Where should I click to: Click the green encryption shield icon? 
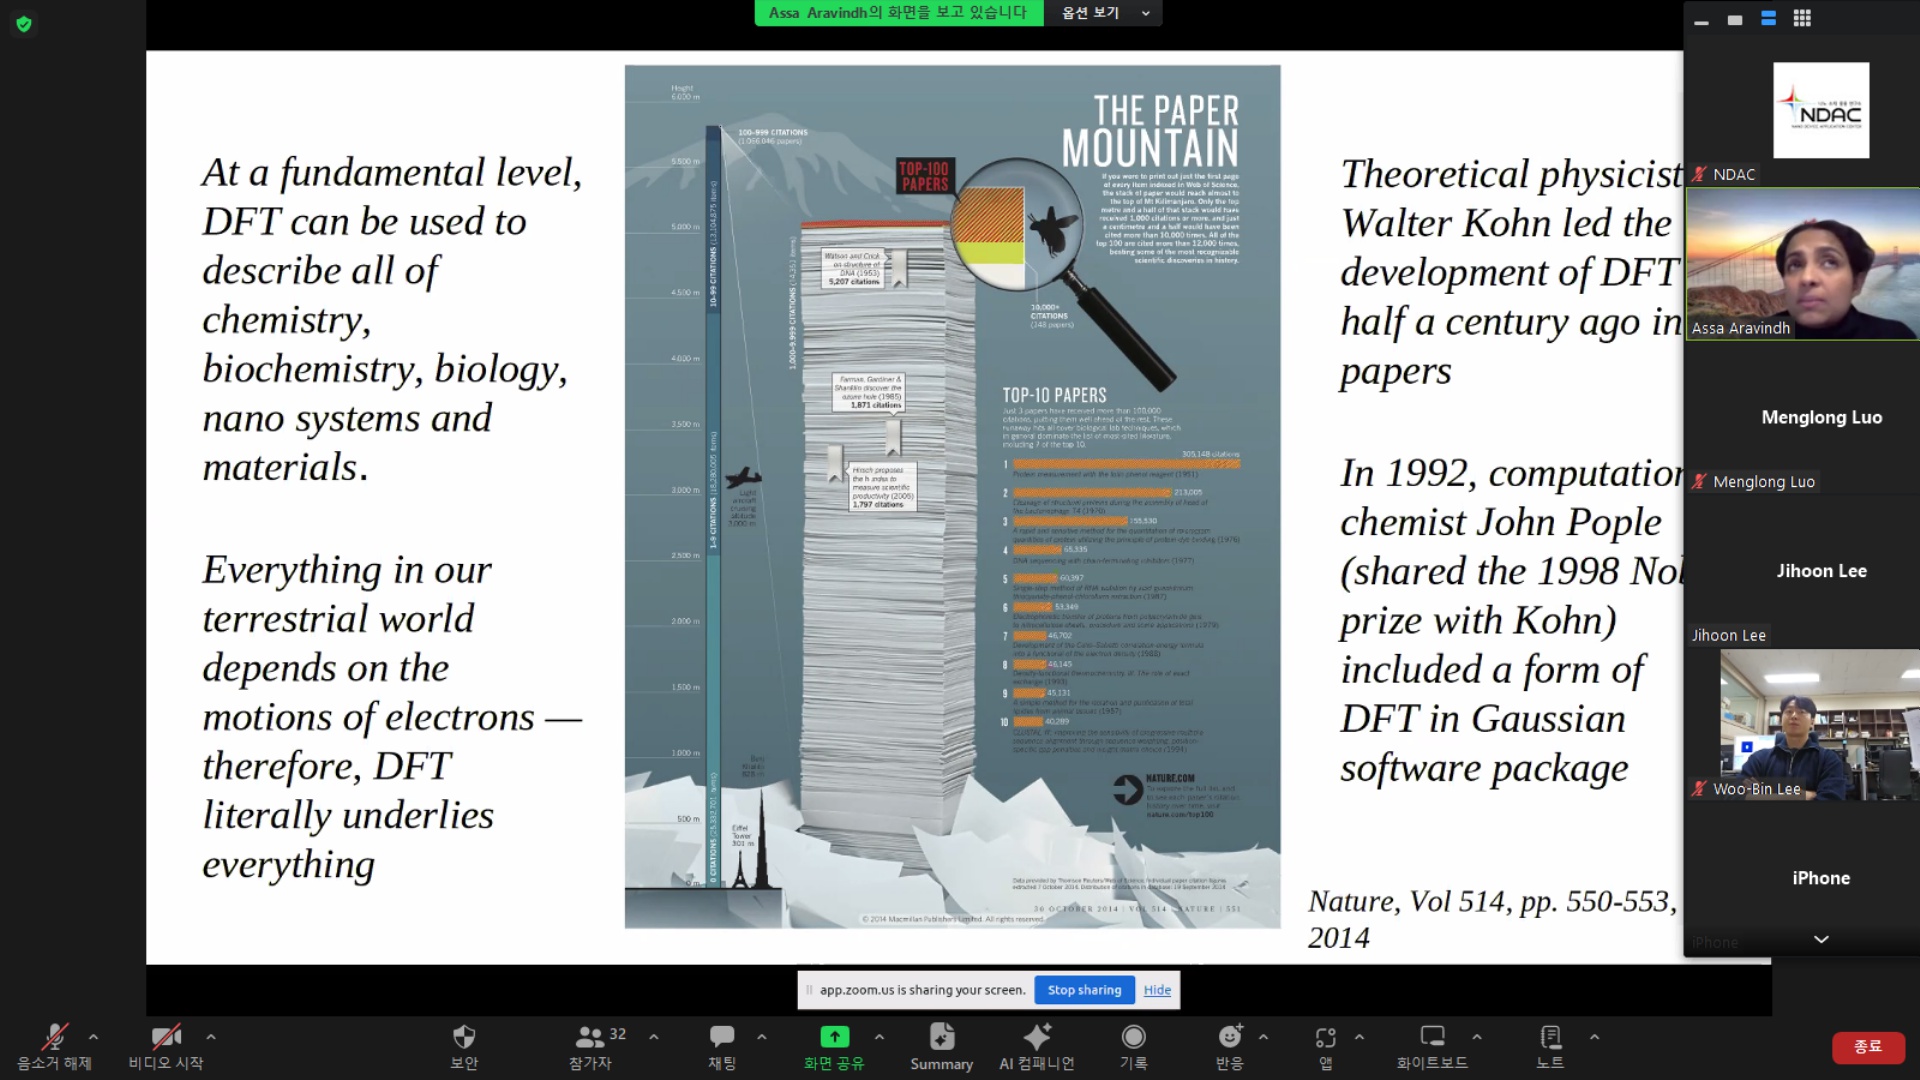tap(24, 24)
